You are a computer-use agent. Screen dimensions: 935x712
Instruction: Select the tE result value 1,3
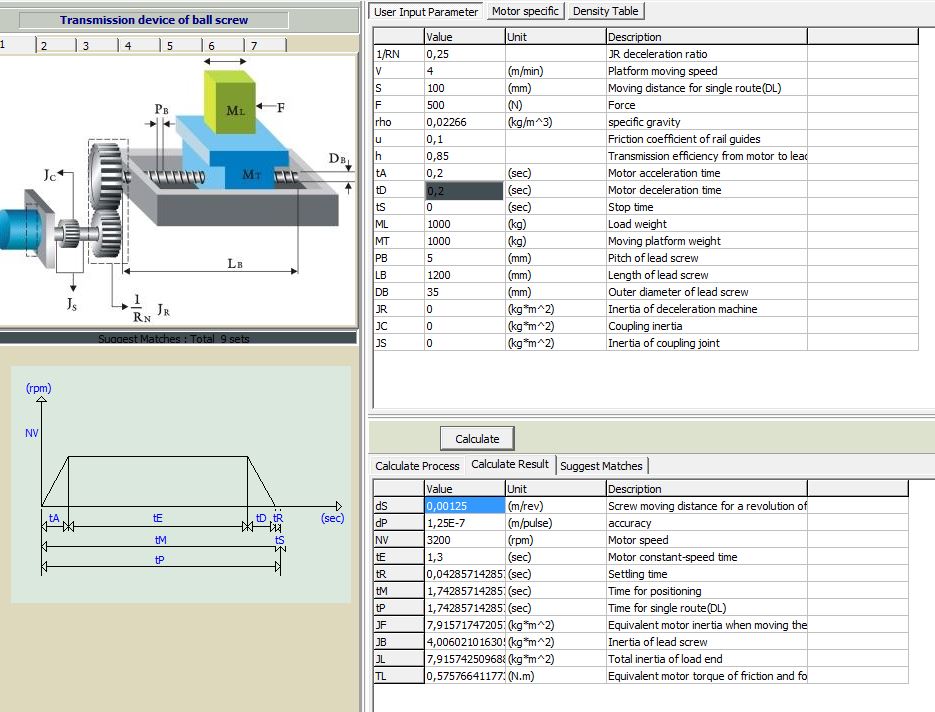pos(465,557)
